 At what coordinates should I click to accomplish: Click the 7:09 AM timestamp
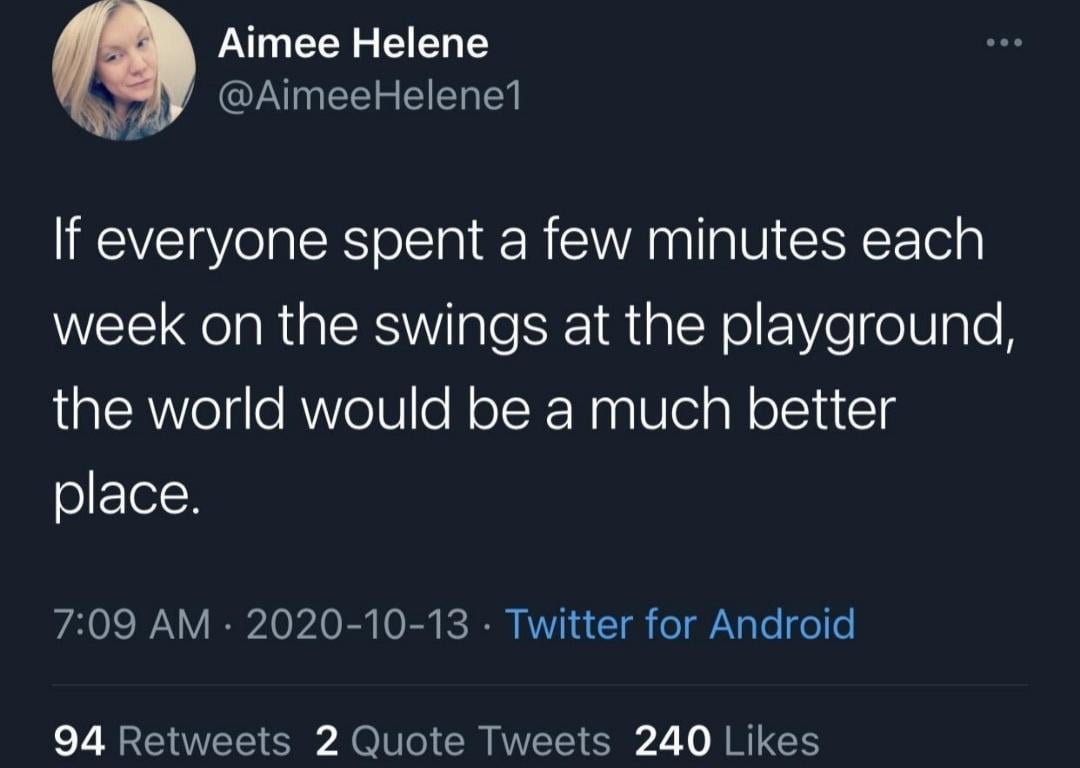click(x=132, y=625)
